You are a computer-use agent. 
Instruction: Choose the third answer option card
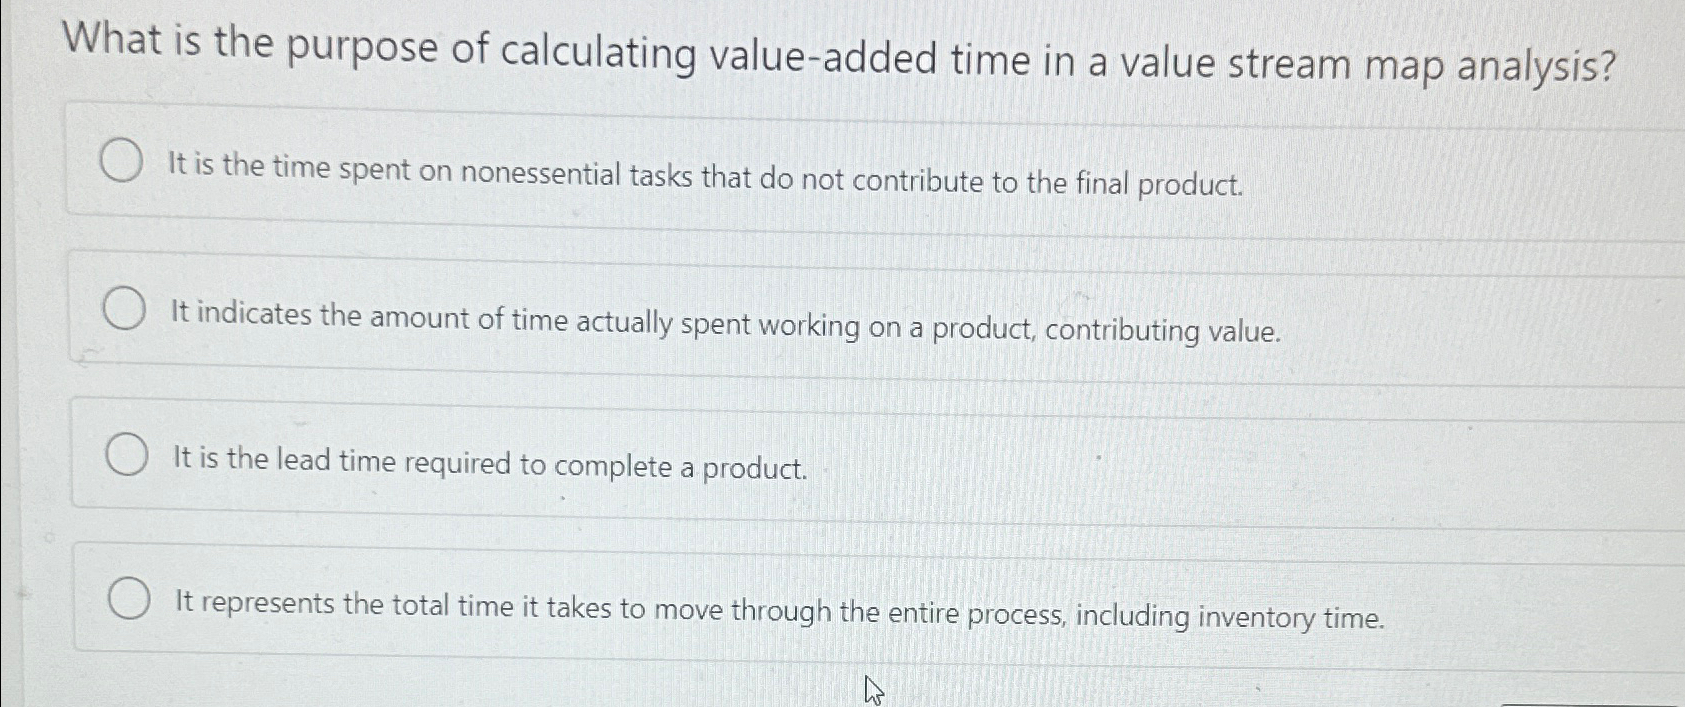tap(700, 455)
